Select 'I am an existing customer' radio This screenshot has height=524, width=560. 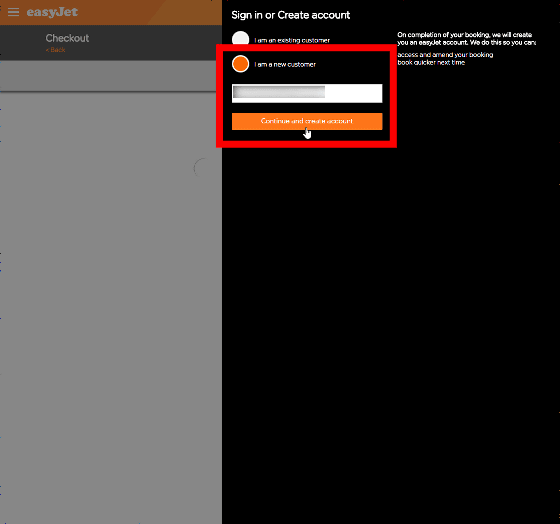[240, 38]
